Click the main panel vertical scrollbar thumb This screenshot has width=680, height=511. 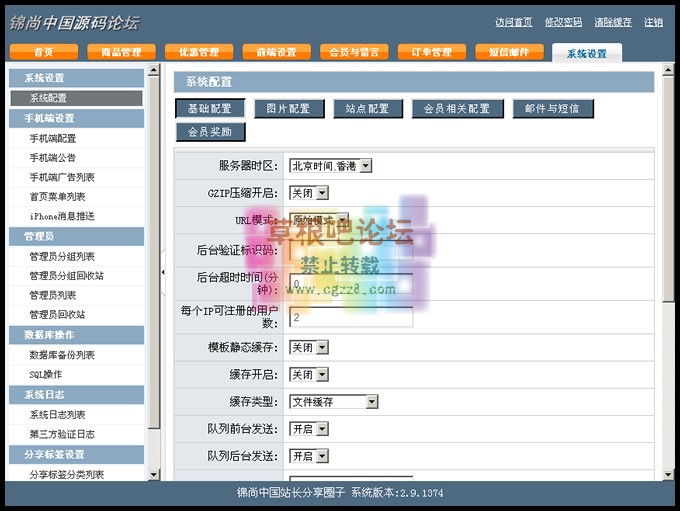coord(668,189)
